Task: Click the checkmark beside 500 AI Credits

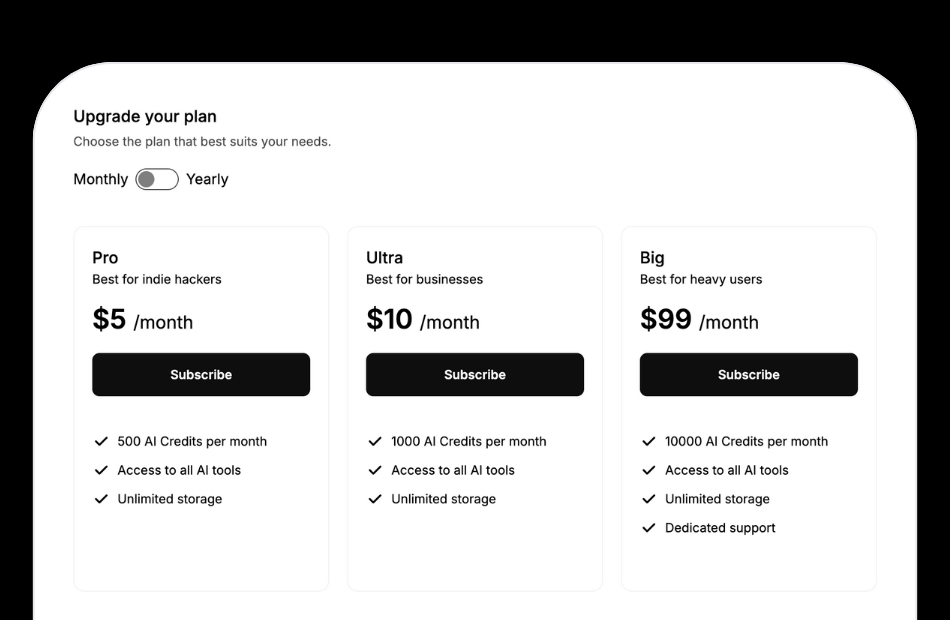Action: point(101,441)
